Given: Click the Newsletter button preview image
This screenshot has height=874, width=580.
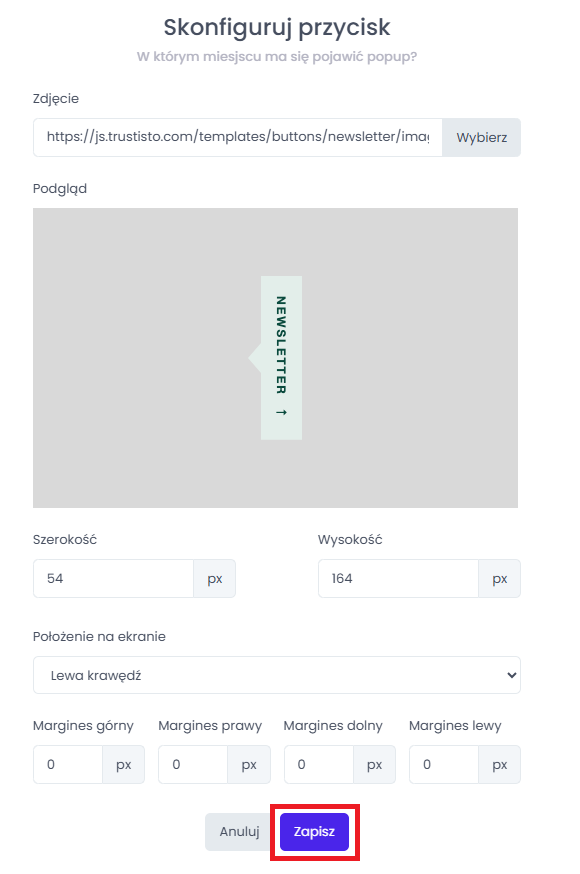Looking at the screenshot, I should click(x=275, y=358).
